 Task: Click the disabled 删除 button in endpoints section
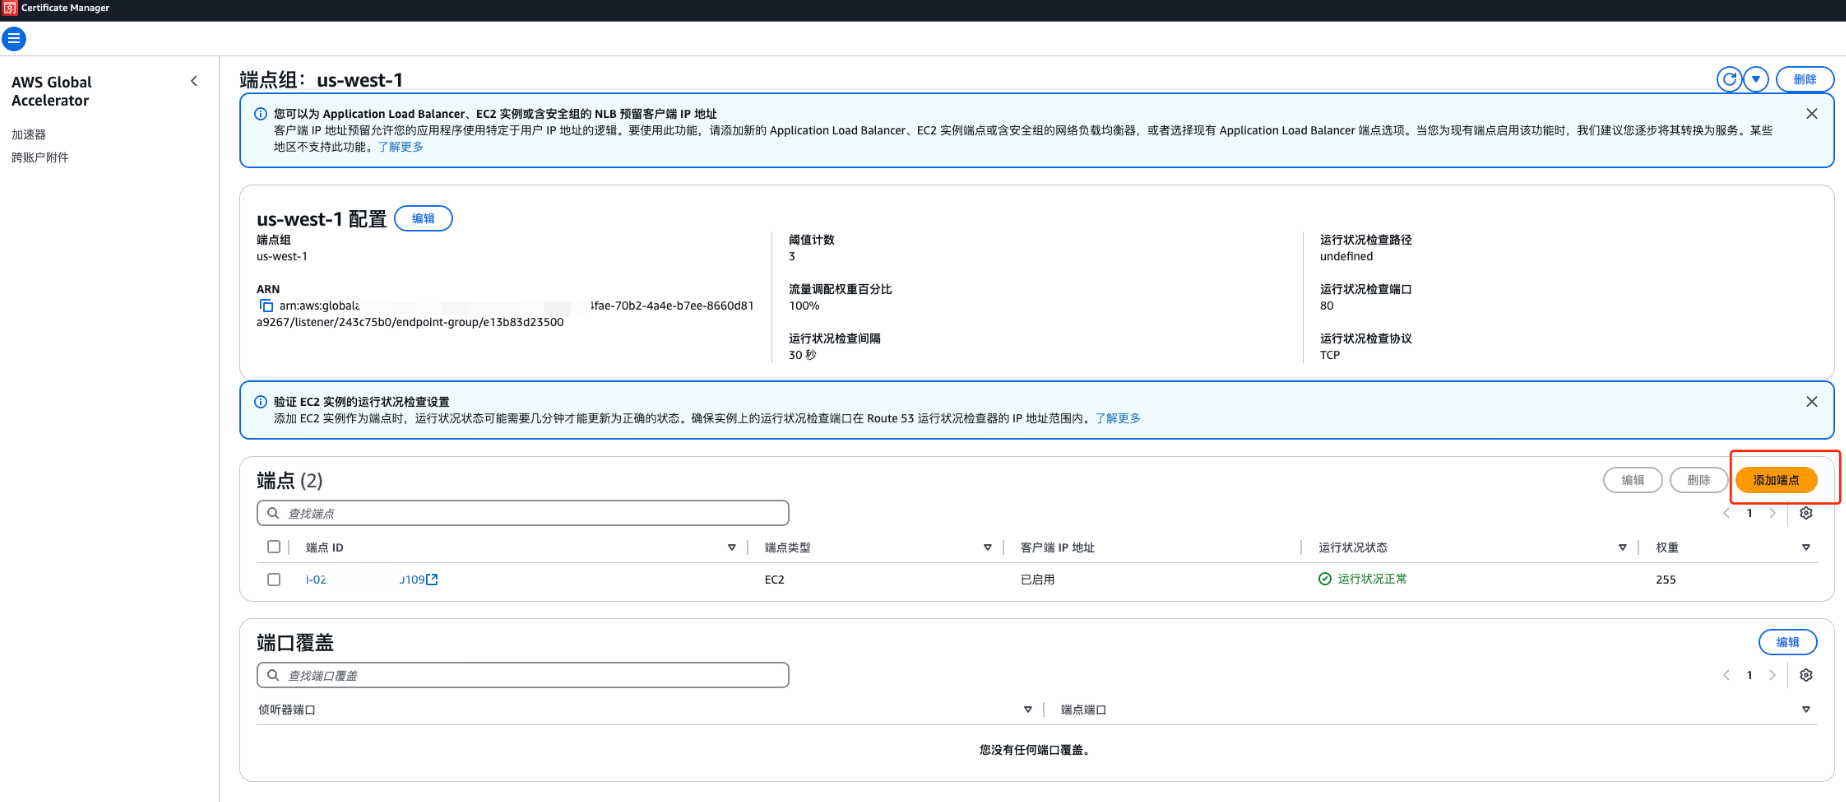click(1699, 480)
